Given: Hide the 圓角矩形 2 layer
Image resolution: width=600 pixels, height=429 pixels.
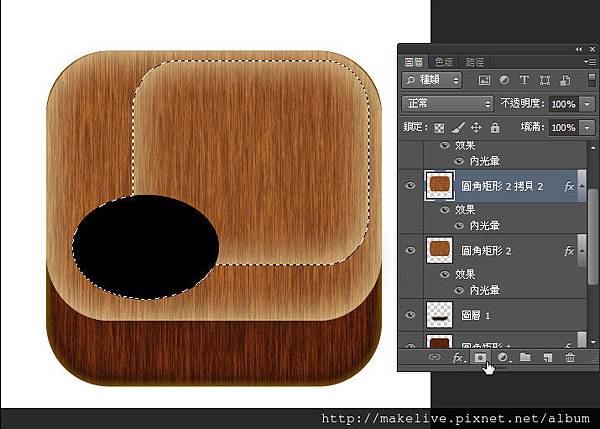Looking at the screenshot, I should 410,250.
